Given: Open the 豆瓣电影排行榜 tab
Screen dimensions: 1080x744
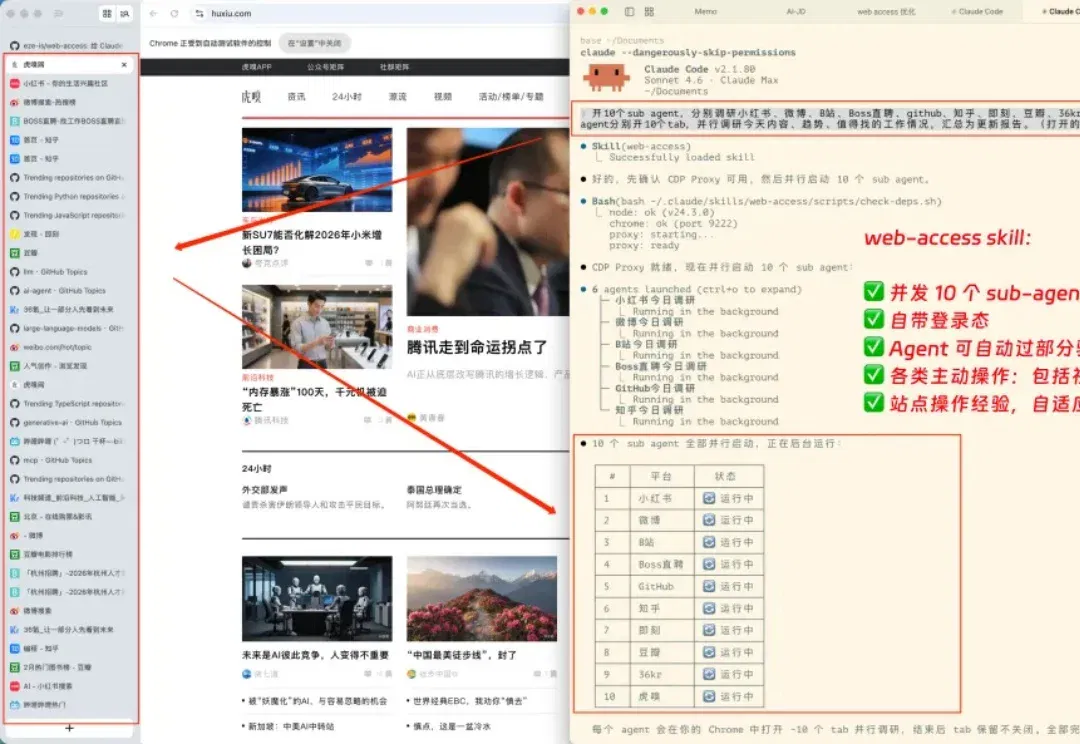Looking at the screenshot, I should coord(67,554).
